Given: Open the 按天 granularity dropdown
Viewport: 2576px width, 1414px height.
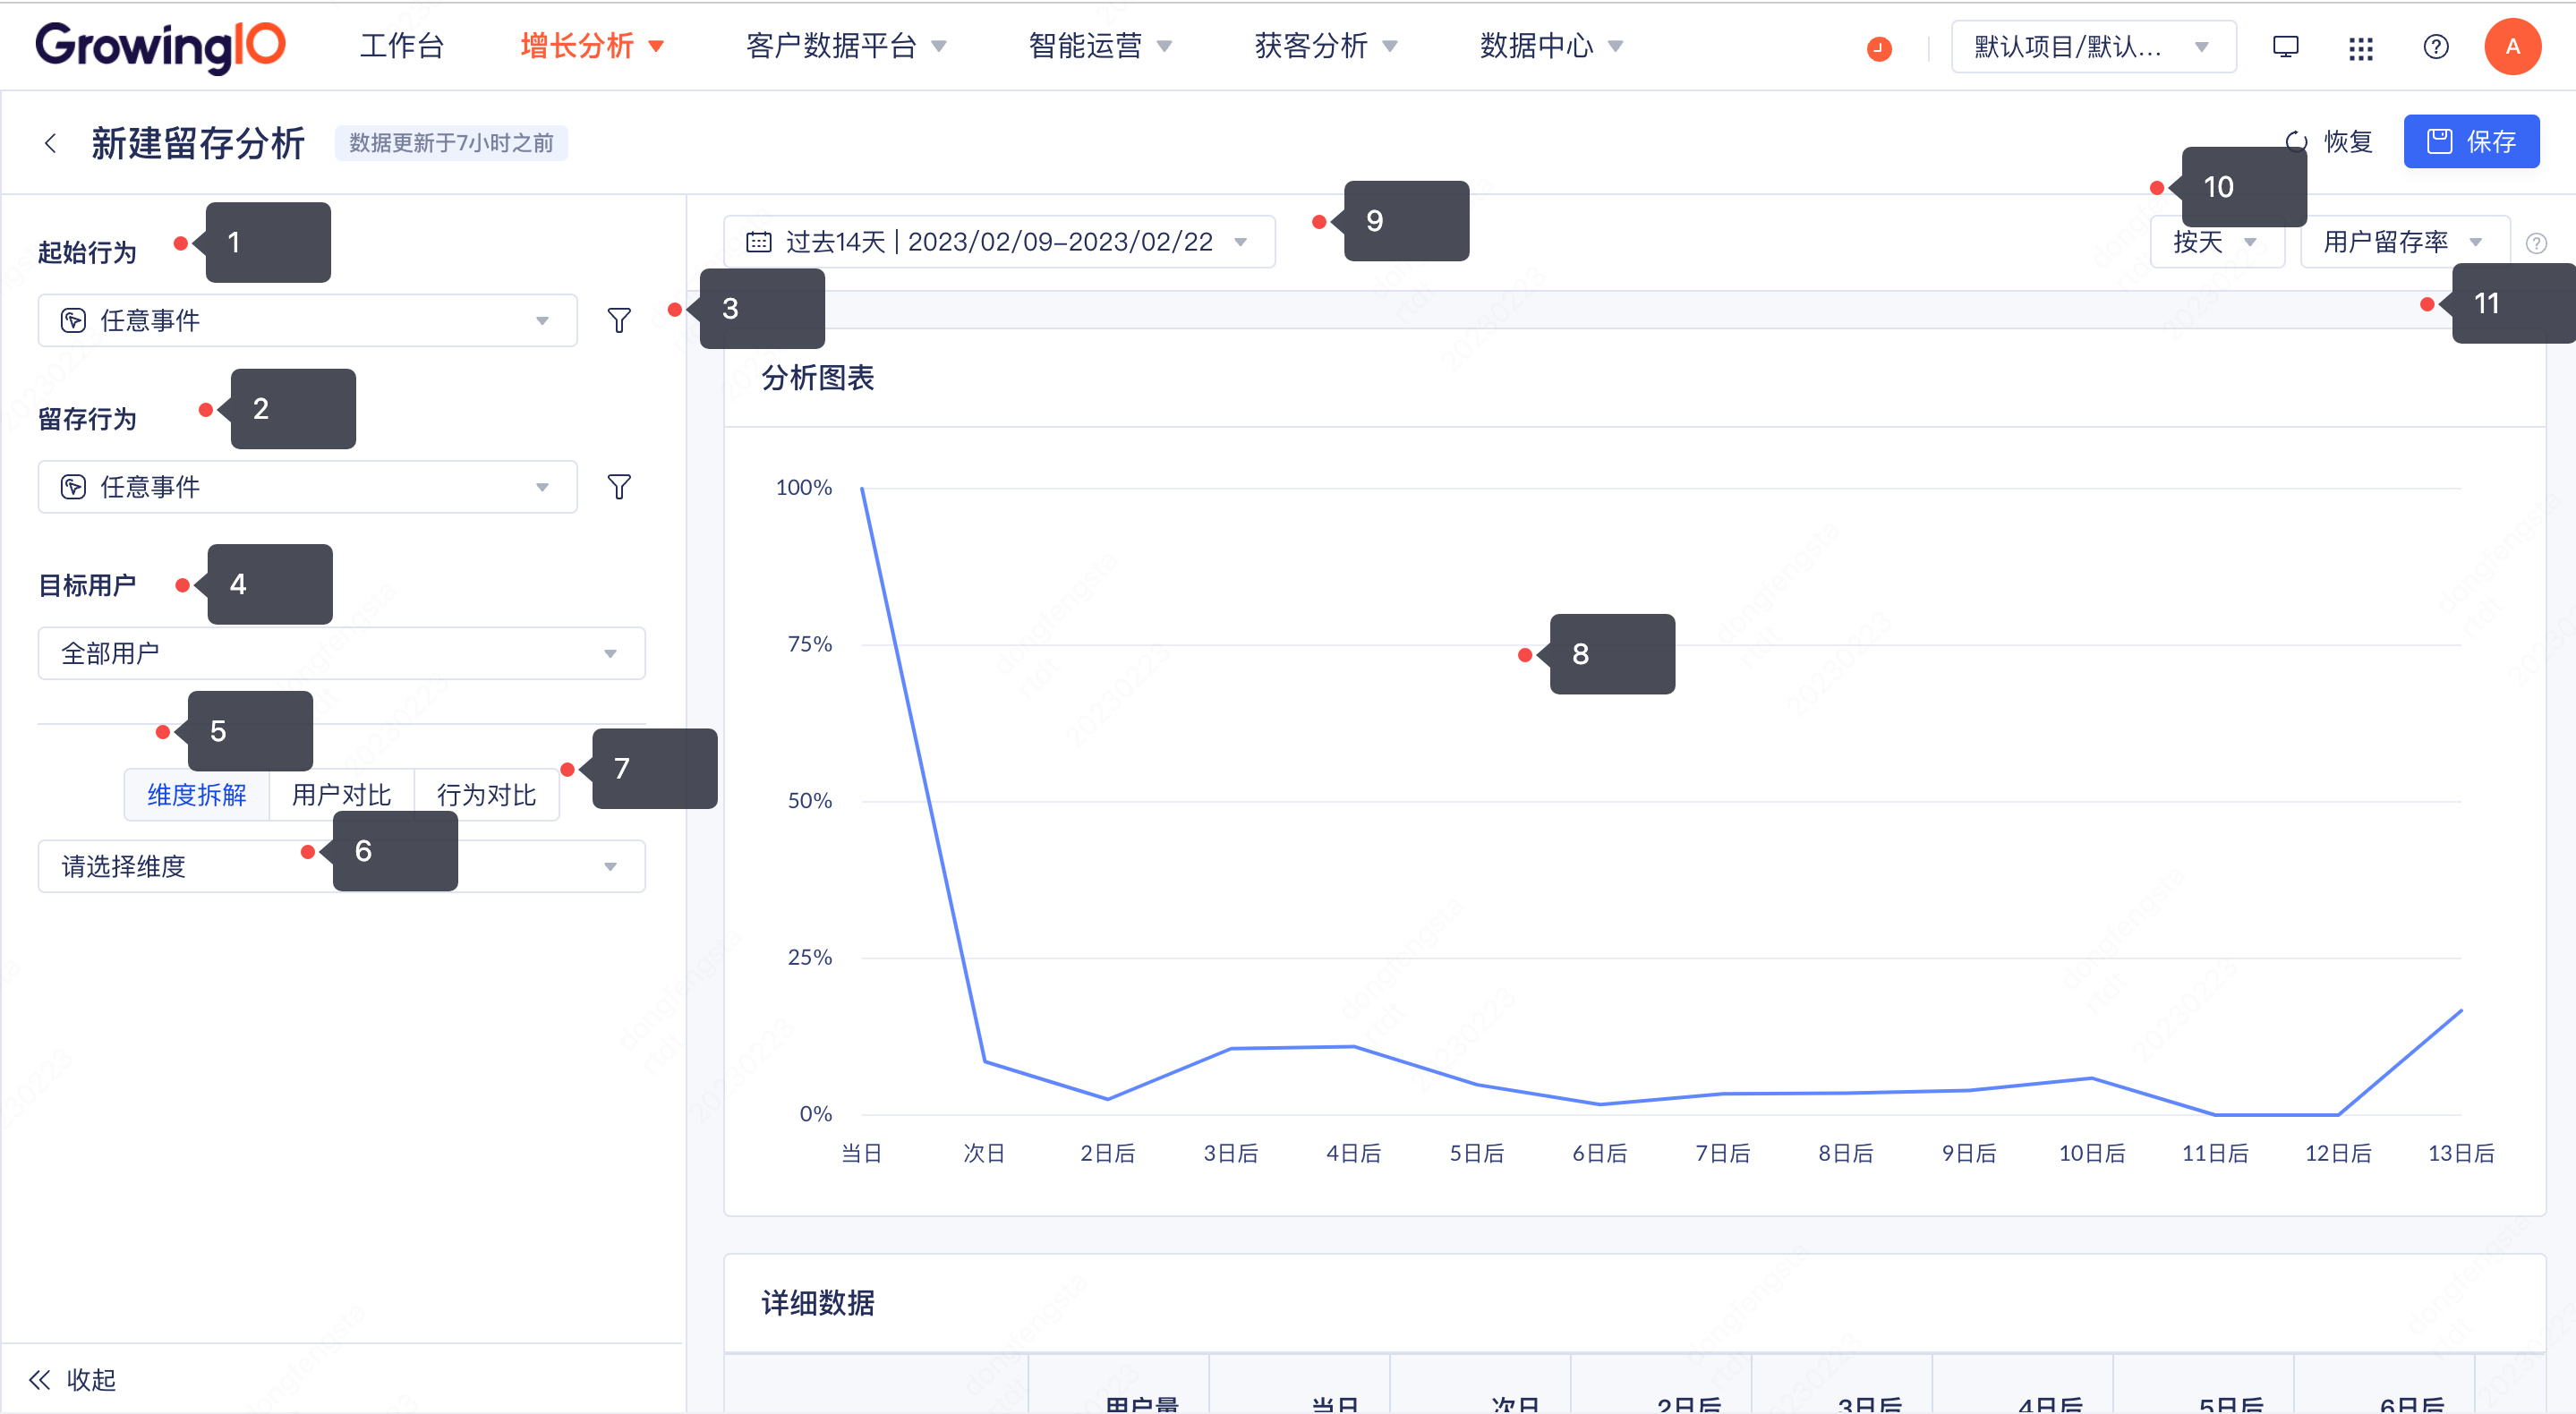Looking at the screenshot, I should 2216,242.
